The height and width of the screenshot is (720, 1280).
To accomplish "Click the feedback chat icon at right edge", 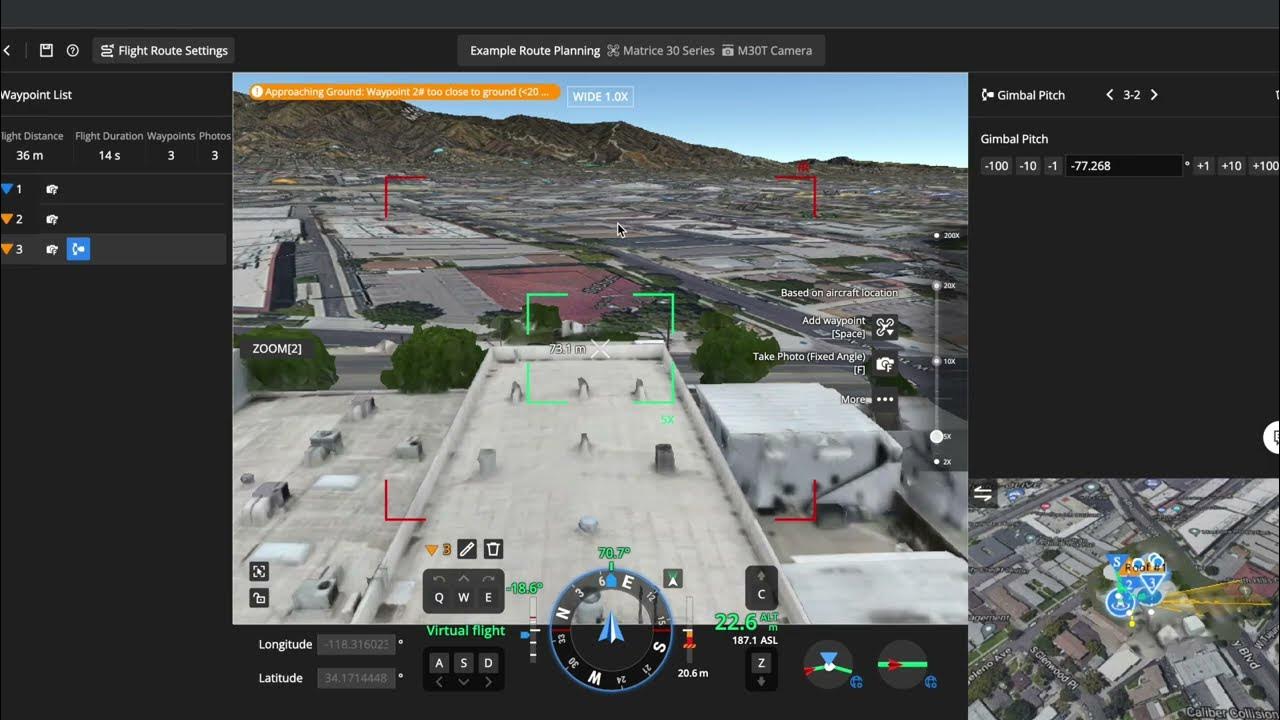I will click(x=1273, y=437).
